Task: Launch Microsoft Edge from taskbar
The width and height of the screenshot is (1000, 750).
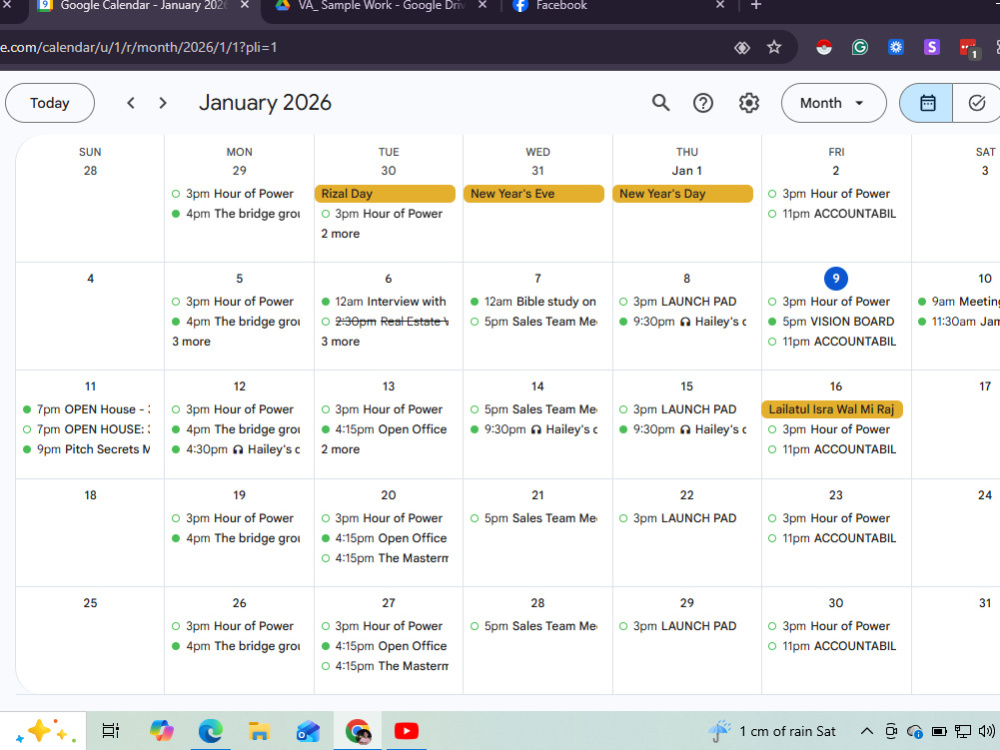Action: [x=210, y=731]
